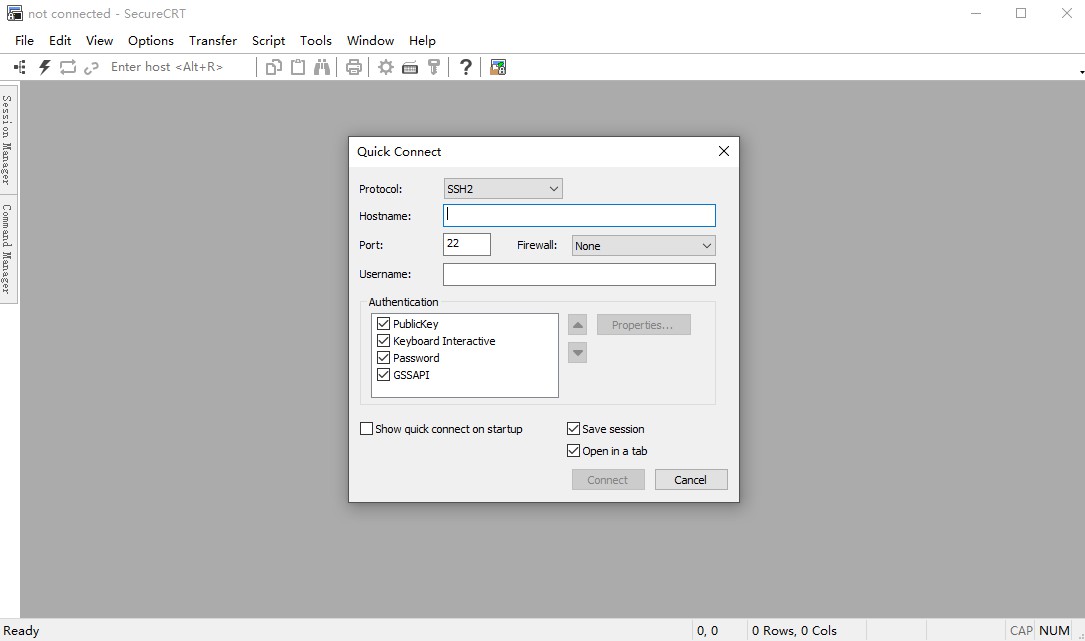This screenshot has height=641, width=1085.
Task: Click the Hostname input field
Action: point(579,215)
